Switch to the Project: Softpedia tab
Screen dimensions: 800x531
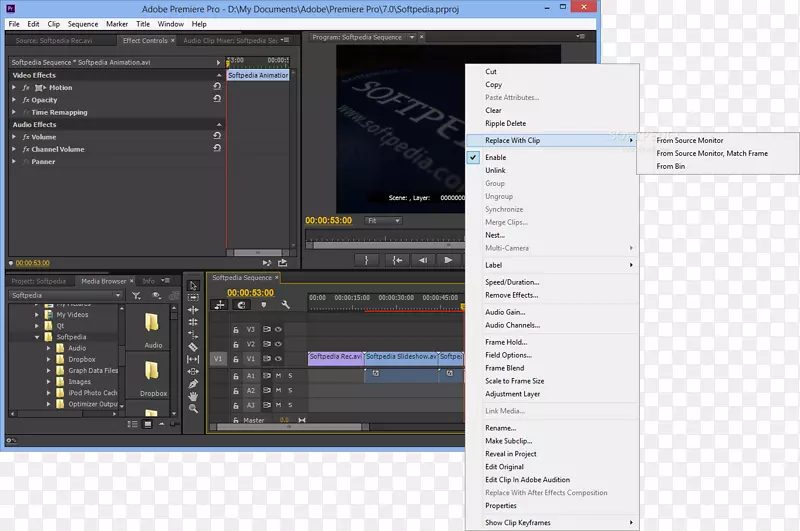pos(39,281)
